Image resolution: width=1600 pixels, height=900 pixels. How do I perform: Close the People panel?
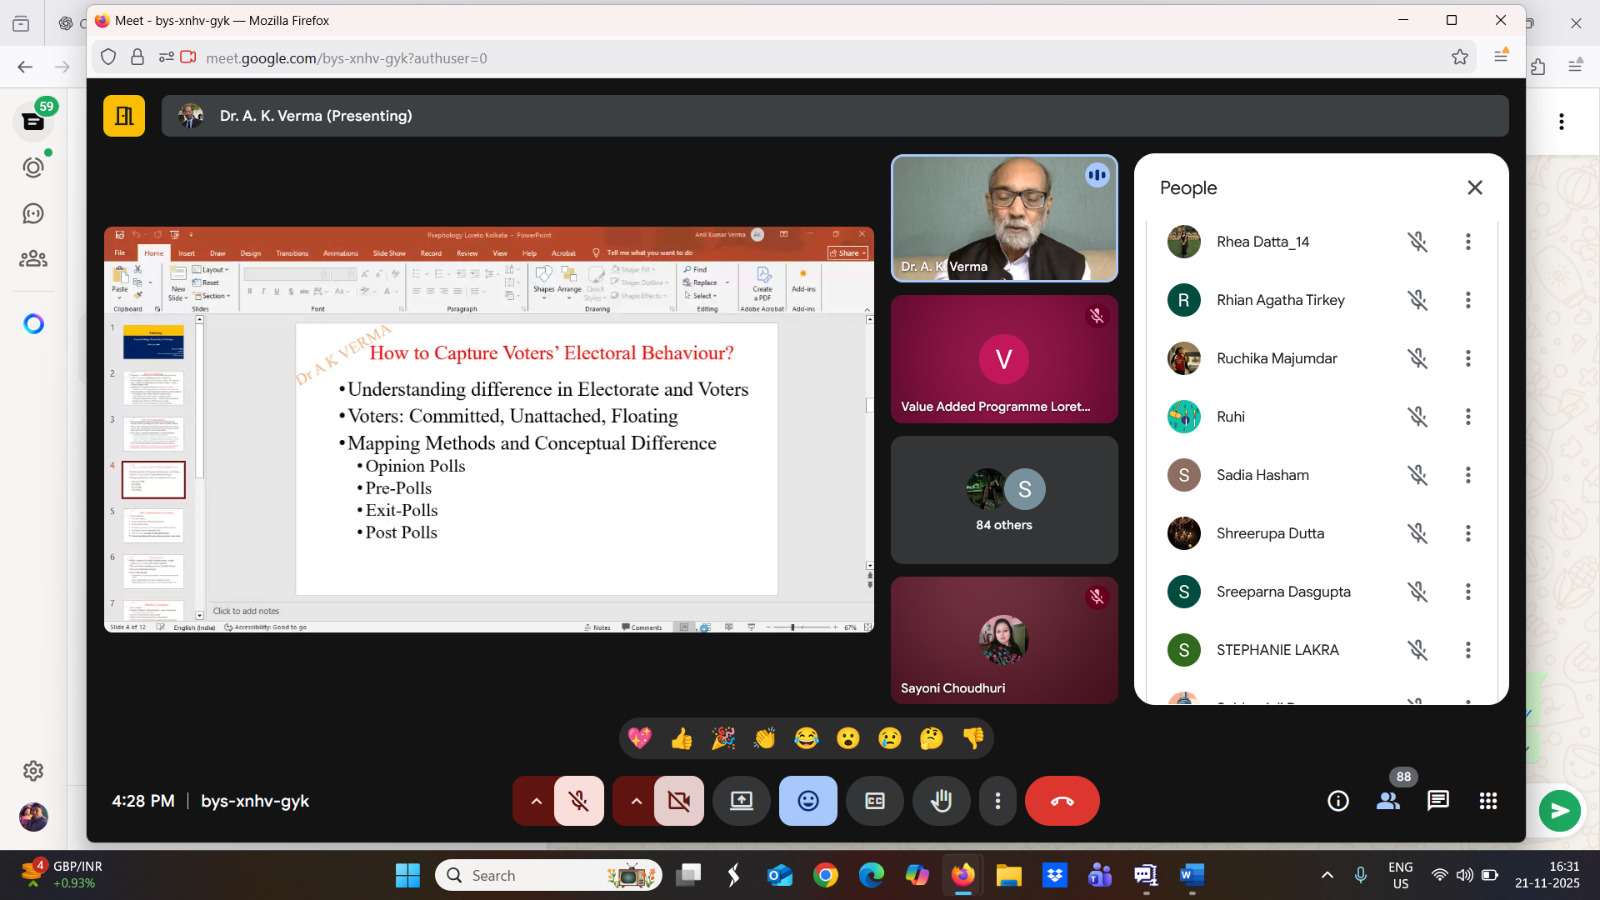(x=1474, y=188)
